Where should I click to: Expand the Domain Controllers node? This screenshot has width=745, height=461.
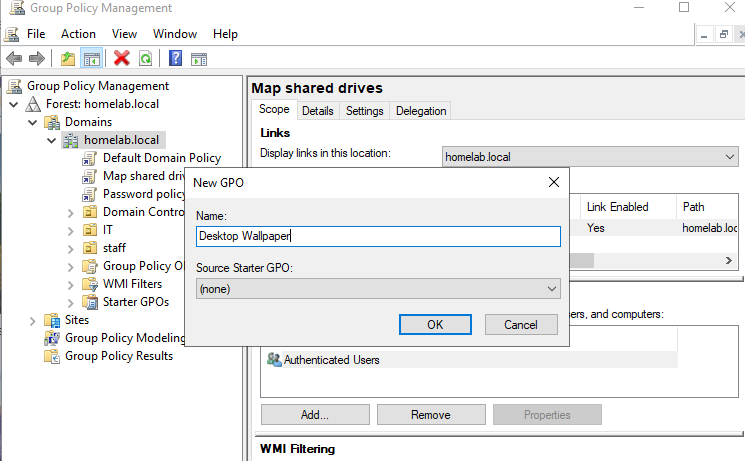tap(71, 213)
